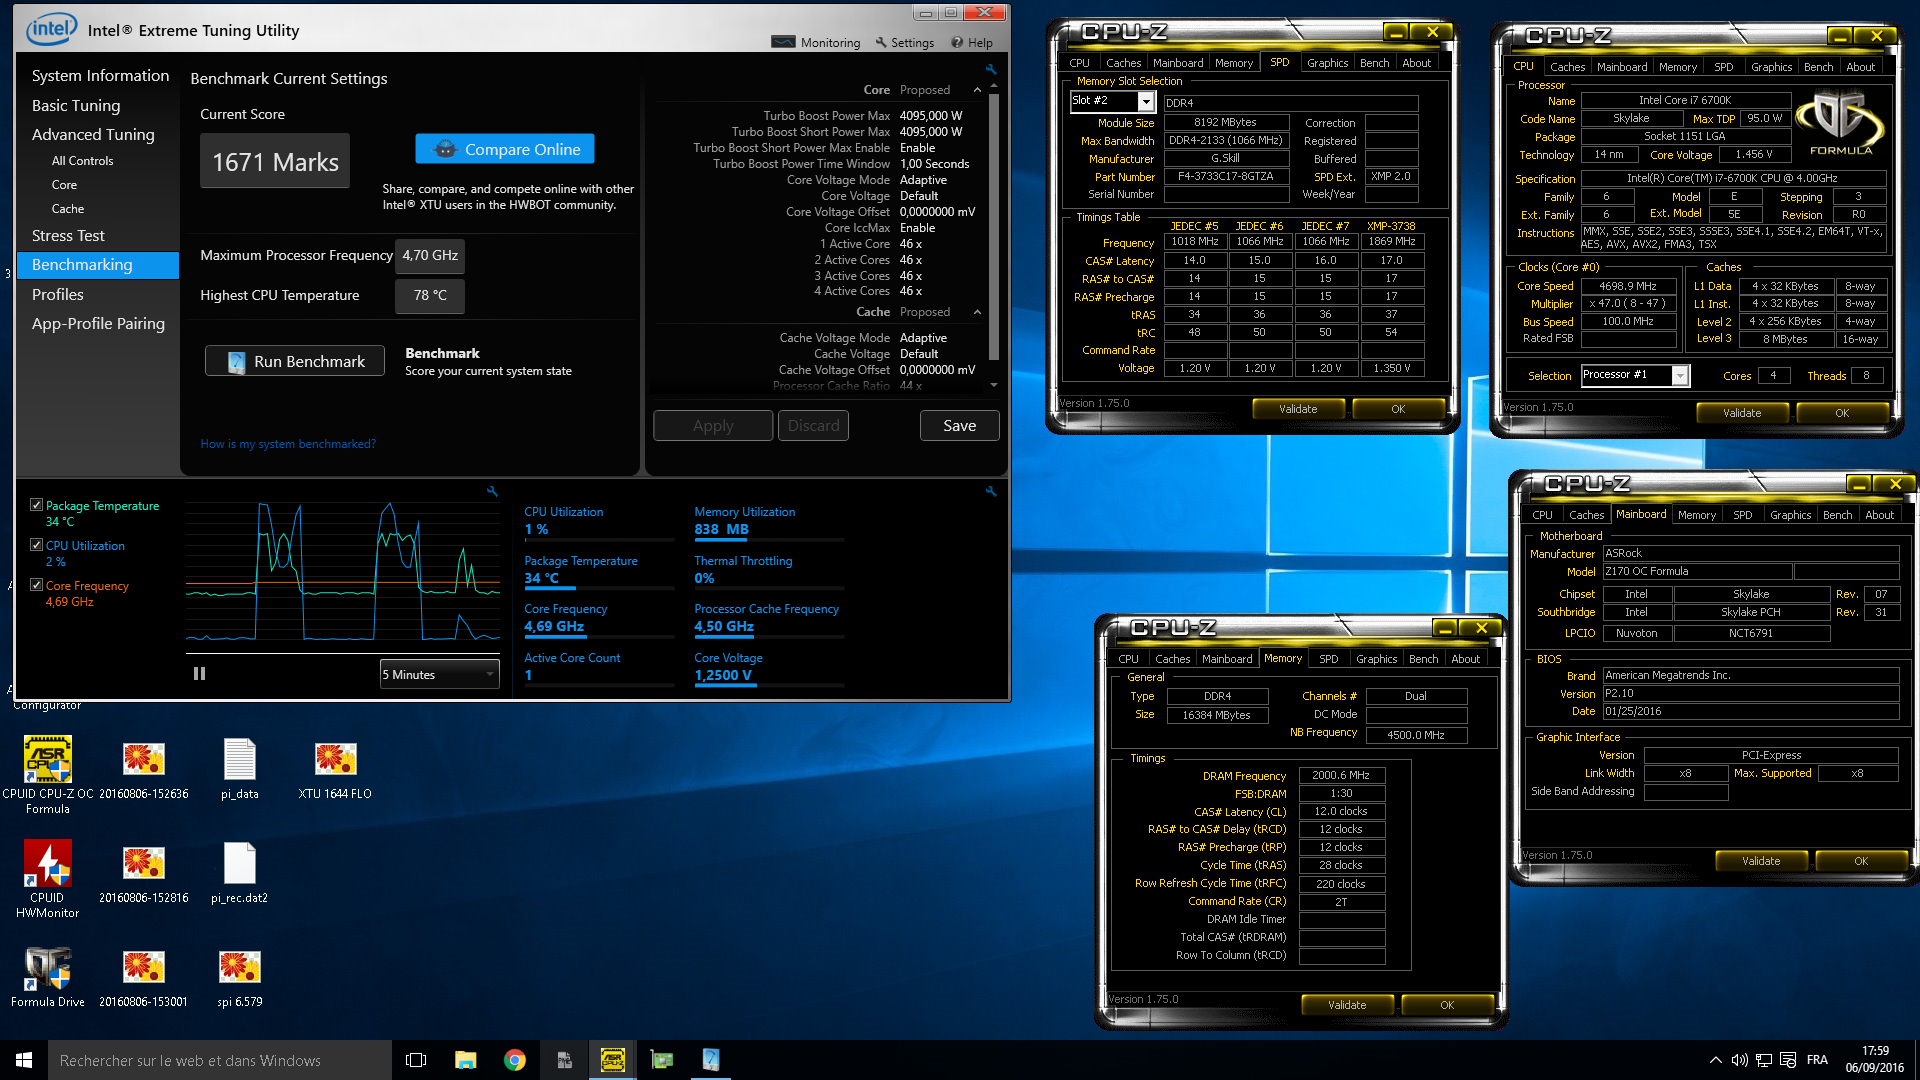Open the Slot #2 memory slot dropdown
The height and width of the screenshot is (1080, 1920).
1113,101
